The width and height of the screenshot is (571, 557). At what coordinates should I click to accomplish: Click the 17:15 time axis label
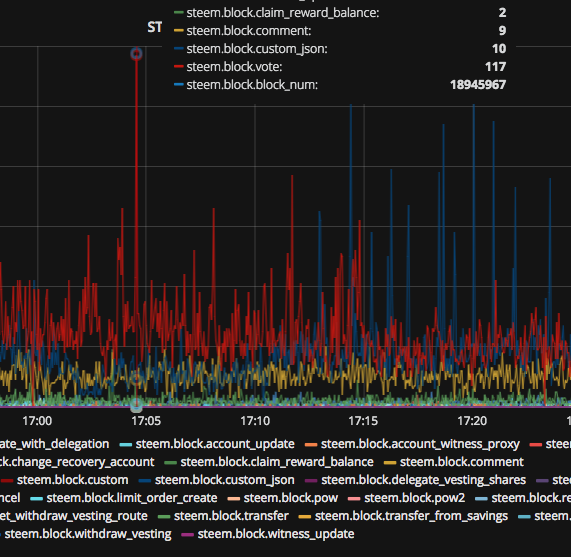pos(363,421)
